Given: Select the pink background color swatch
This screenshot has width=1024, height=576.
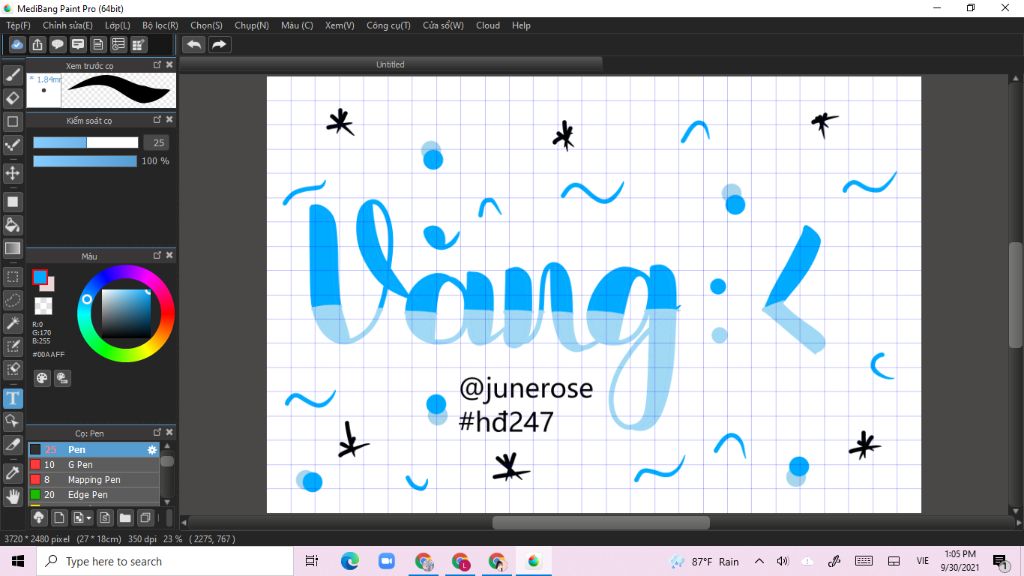Looking at the screenshot, I should [x=50, y=286].
